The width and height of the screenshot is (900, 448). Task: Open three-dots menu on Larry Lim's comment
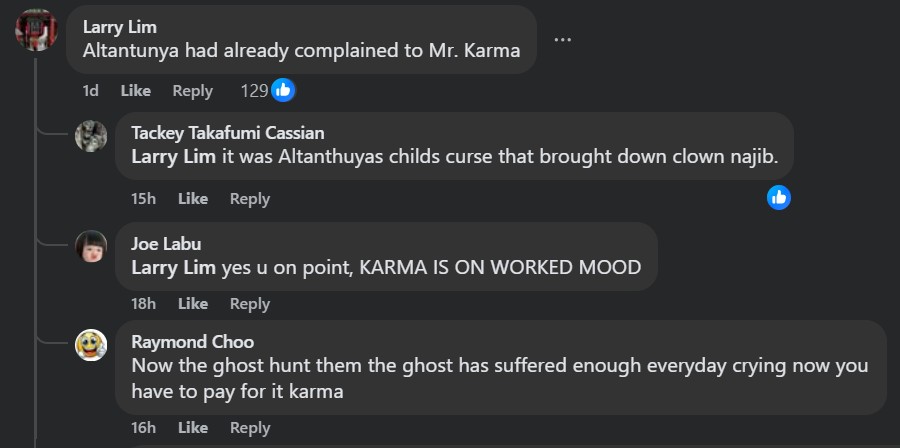tap(563, 40)
